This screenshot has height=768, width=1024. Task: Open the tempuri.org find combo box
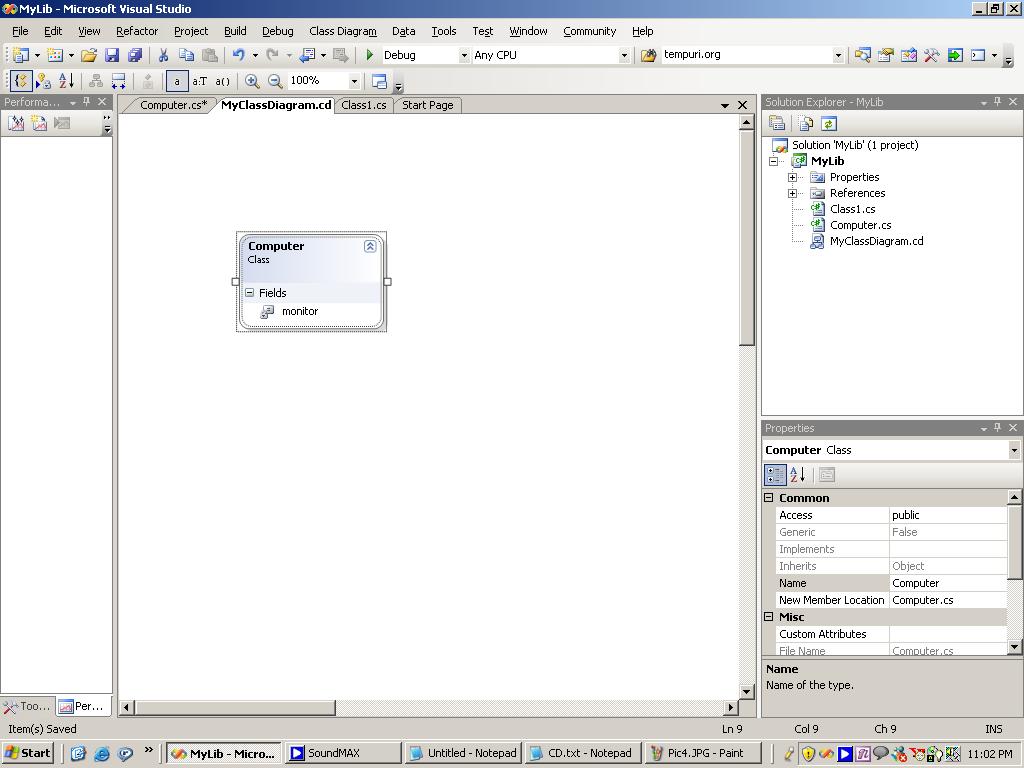pos(838,56)
